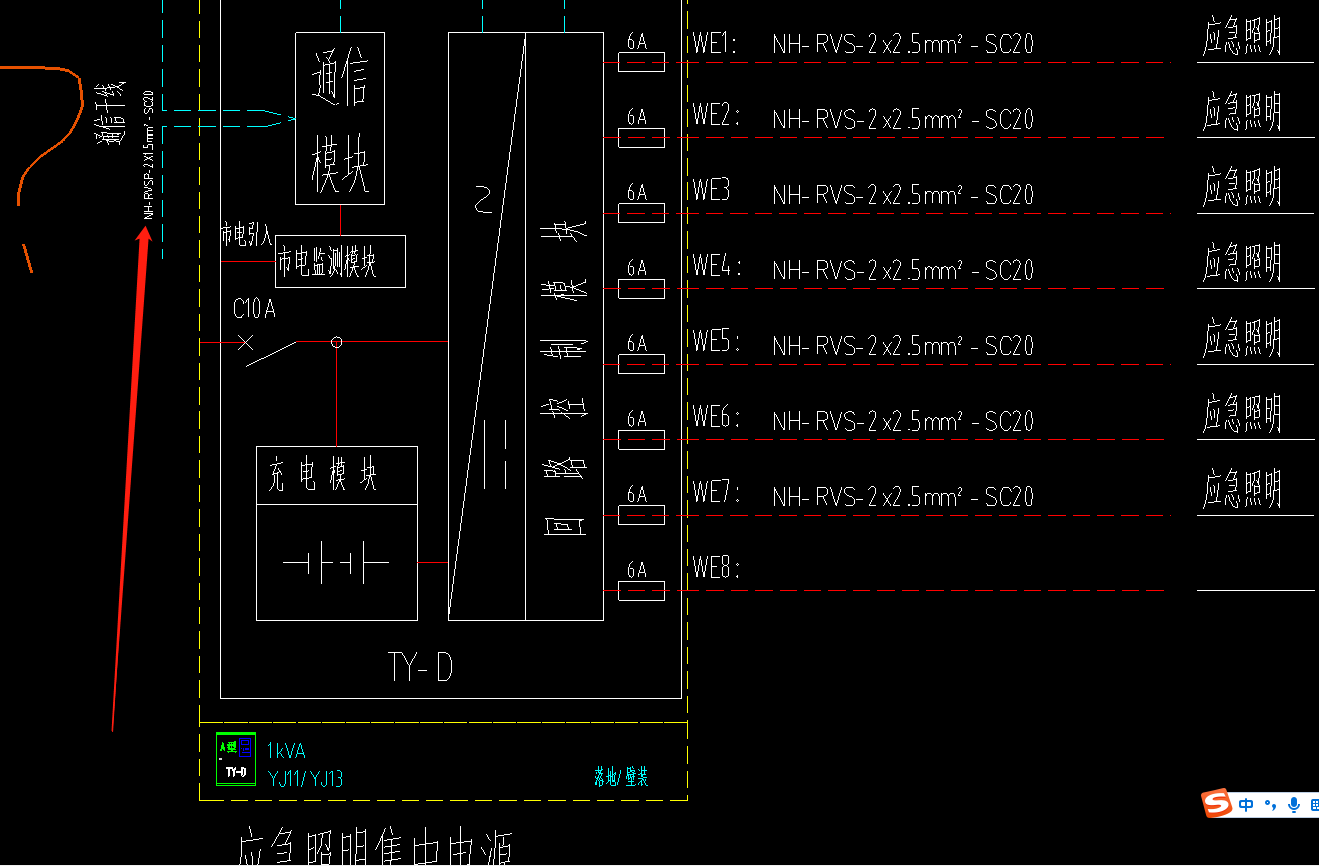Select the 6A fuse on WE3 circuit
1319x866 pixels.
coord(641,213)
